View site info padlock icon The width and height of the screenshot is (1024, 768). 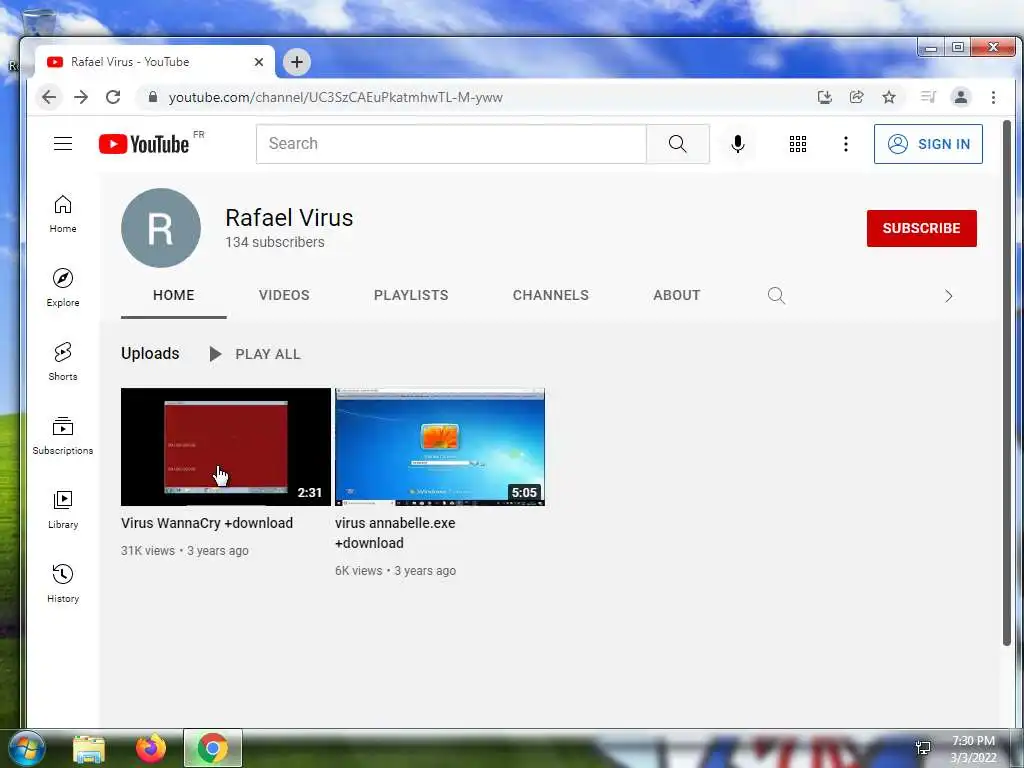(x=153, y=97)
